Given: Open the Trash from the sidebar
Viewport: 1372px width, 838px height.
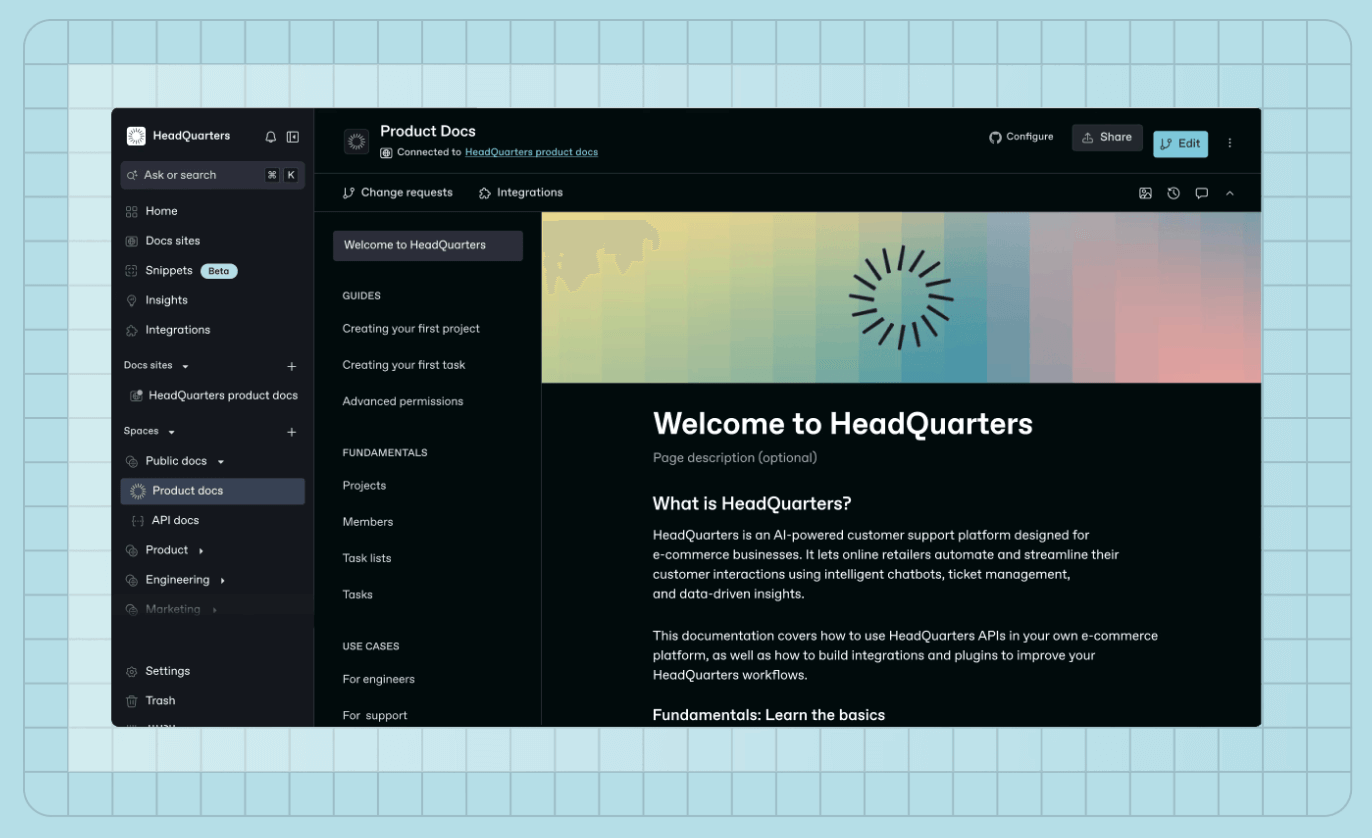Looking at the screenshot, I should tap(160, 700).
